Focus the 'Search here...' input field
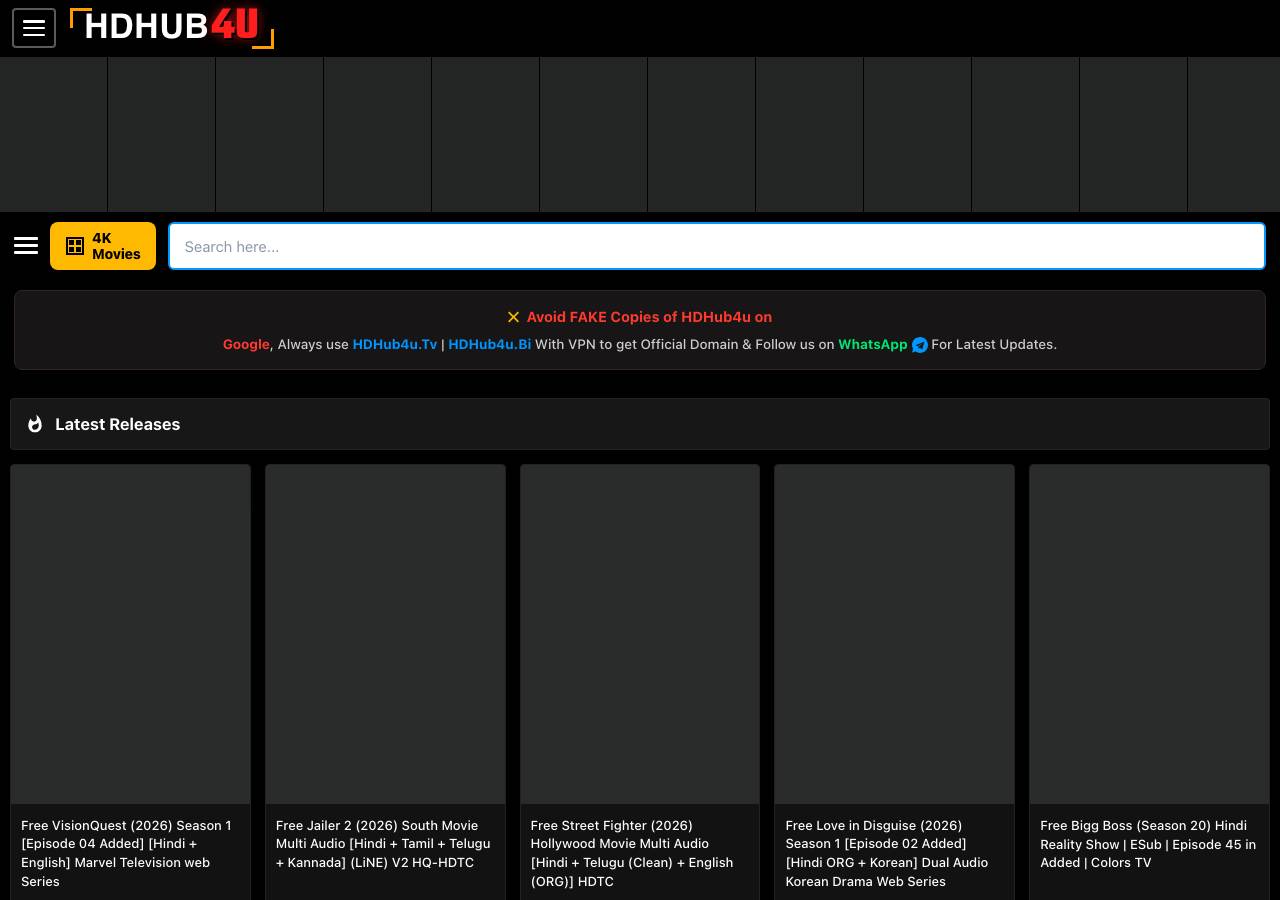 [x=717, y=246]
